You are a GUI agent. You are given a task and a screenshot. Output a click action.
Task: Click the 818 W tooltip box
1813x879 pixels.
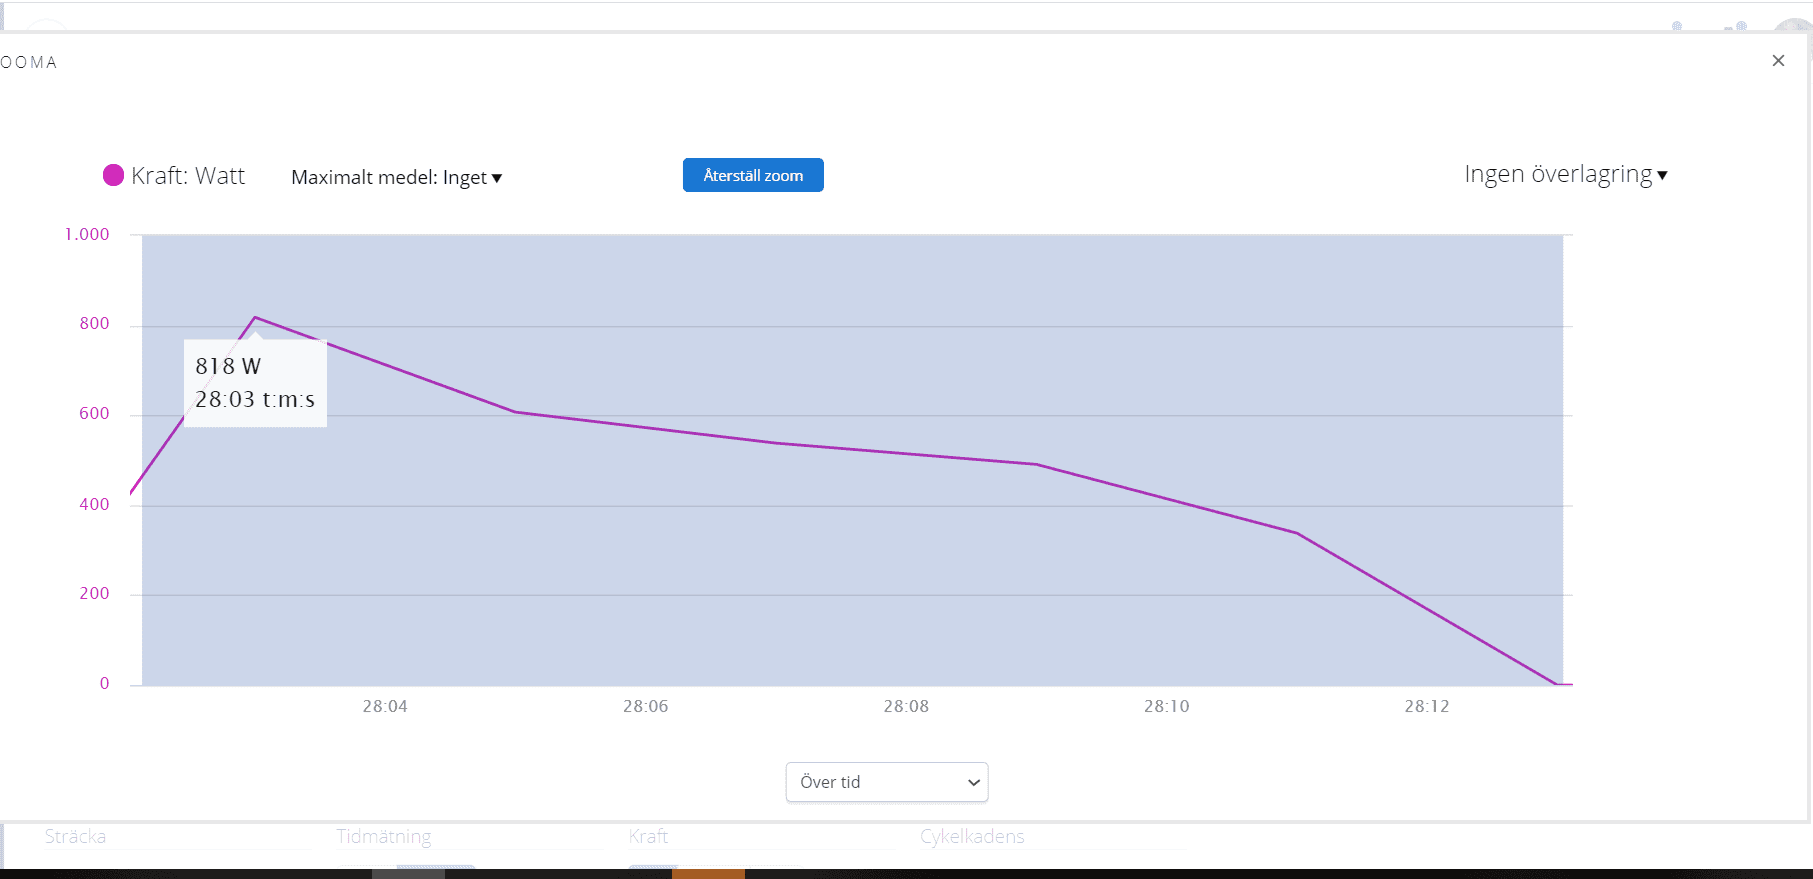click(255, 384)
